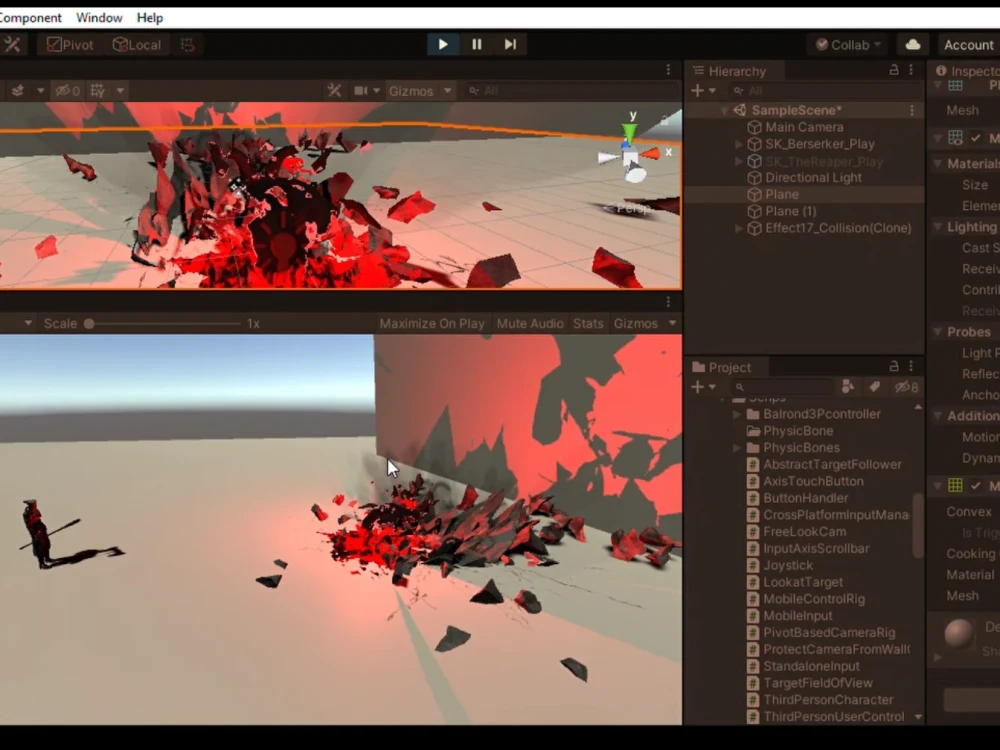Open Scene Gizmos dropdown arrow
This screenshot has height=750, width=1000.
[448, 91]
